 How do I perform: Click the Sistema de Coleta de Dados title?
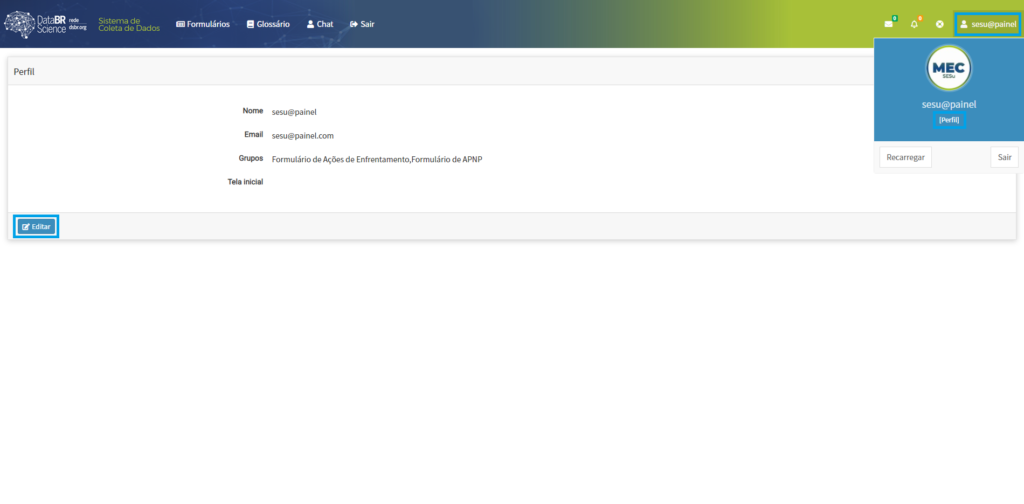pyautogui.click(x=128, y=24)
